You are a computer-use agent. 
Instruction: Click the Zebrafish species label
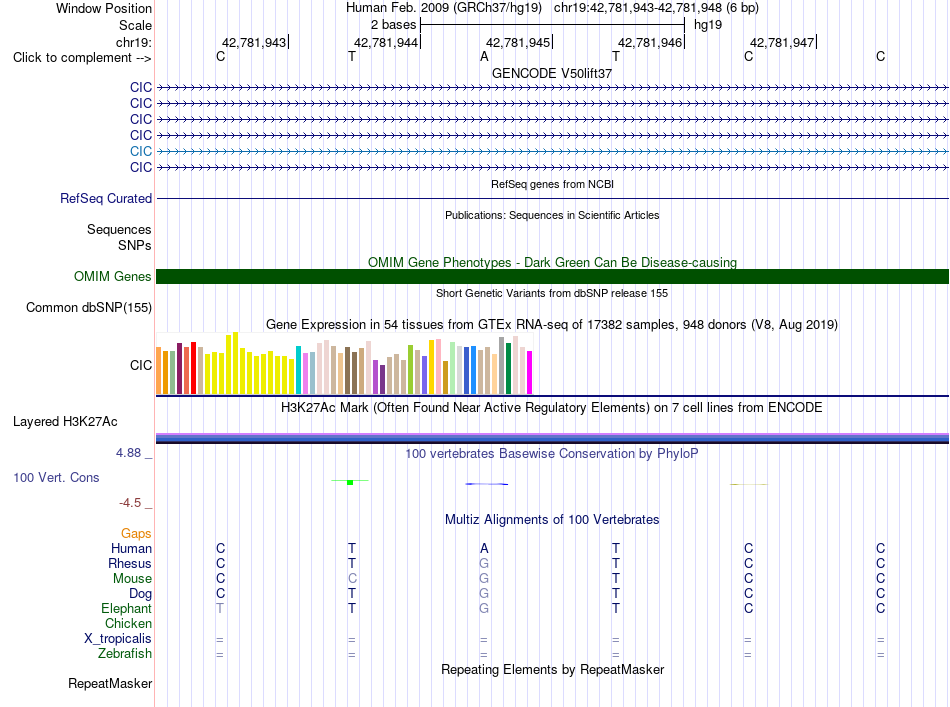125,654
